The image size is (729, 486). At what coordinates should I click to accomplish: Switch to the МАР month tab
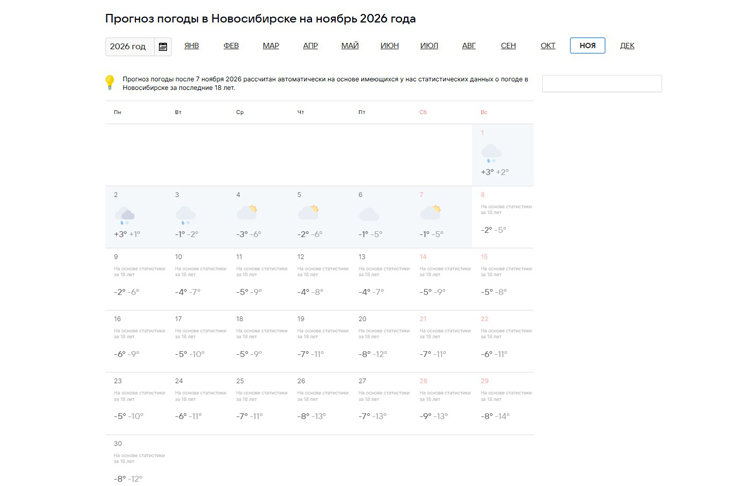tap(271, 46)
